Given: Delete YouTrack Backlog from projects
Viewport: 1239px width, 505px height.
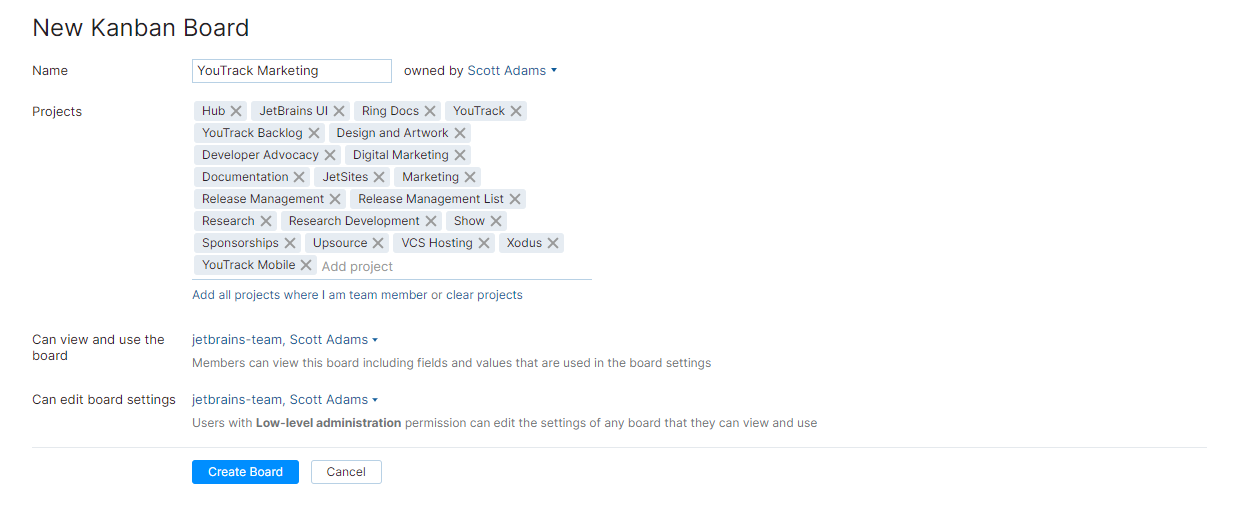Looking at the screenshot, I should tap(314, 133).
